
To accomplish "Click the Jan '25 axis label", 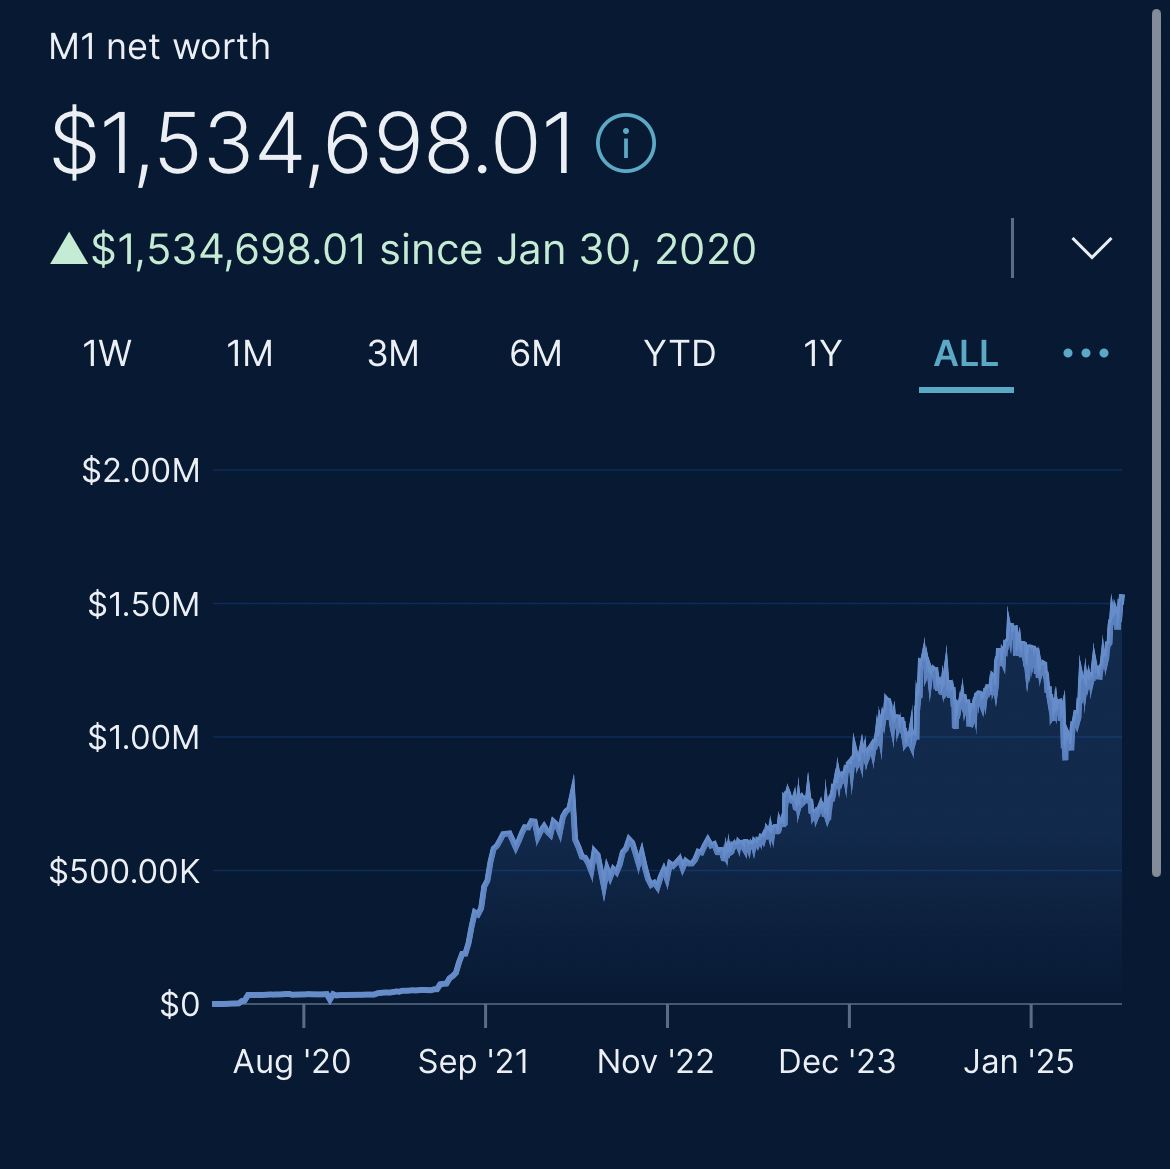I will [x=1018, y=1061].
